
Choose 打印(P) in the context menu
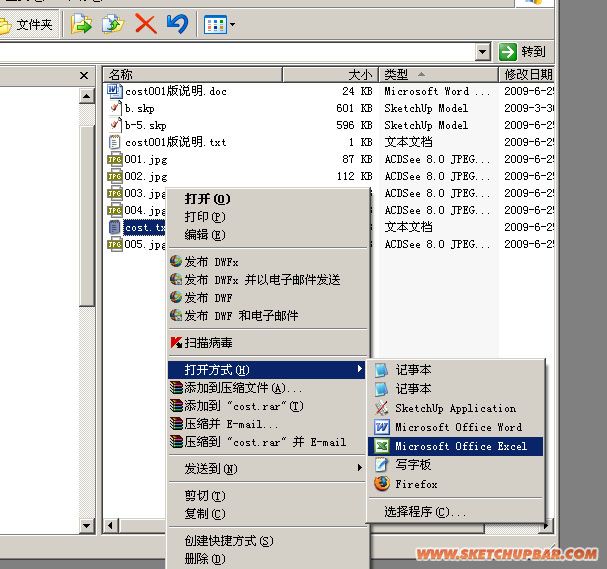pos(267,217)
